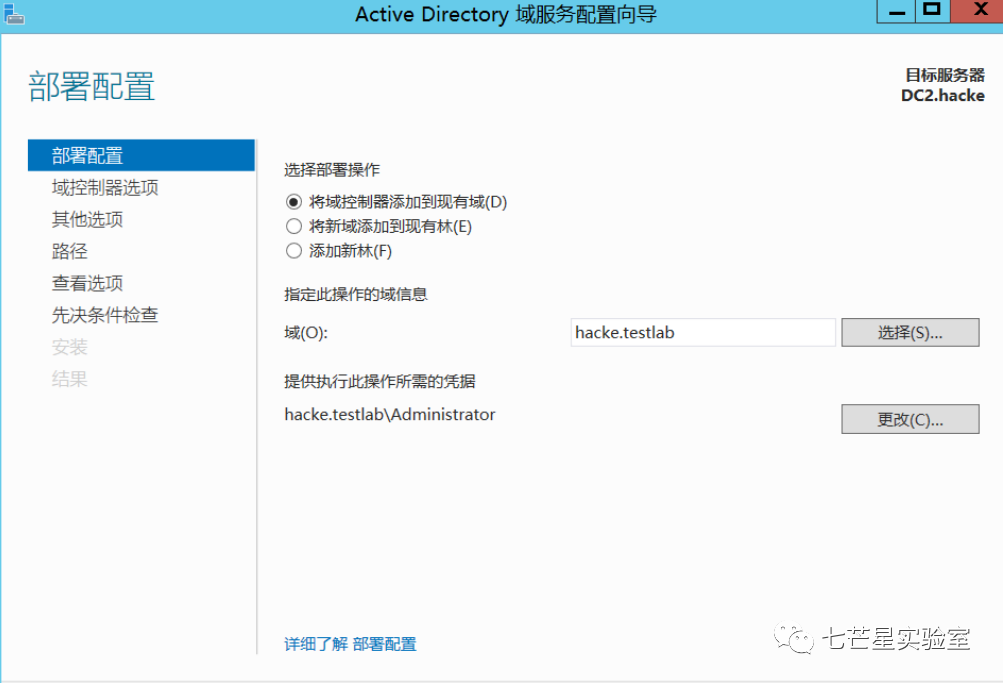Minimize the wizard window

897,11
